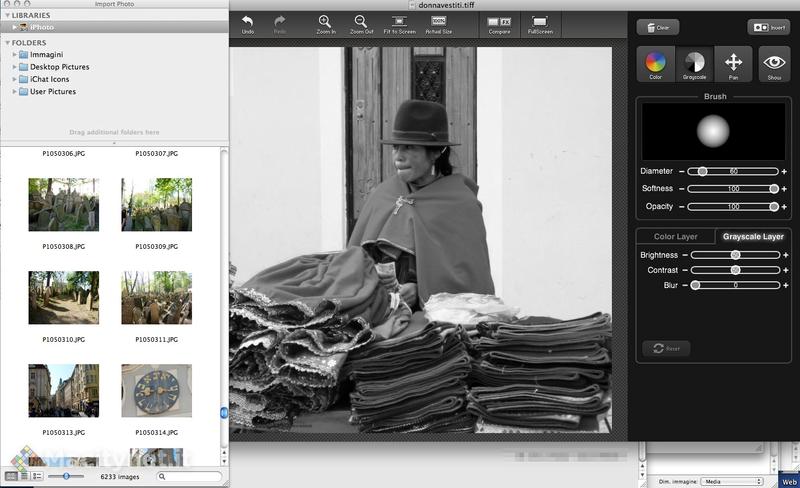Expand the Desktop Pictures folder
Viewport: 800px width, 488px height.
15,67
